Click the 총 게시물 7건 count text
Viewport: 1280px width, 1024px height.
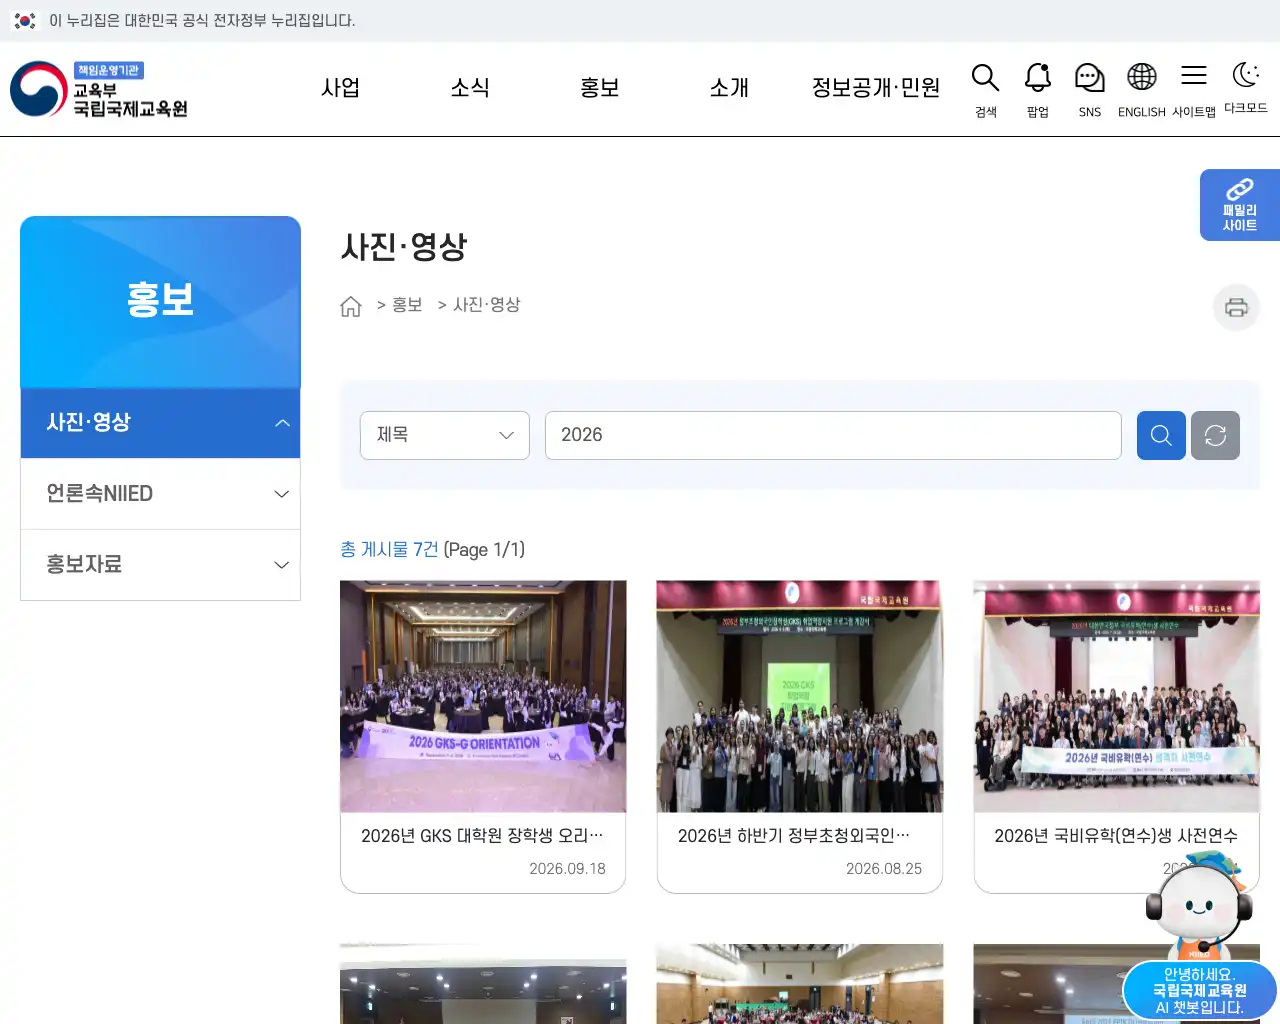[x=389, y=550]
